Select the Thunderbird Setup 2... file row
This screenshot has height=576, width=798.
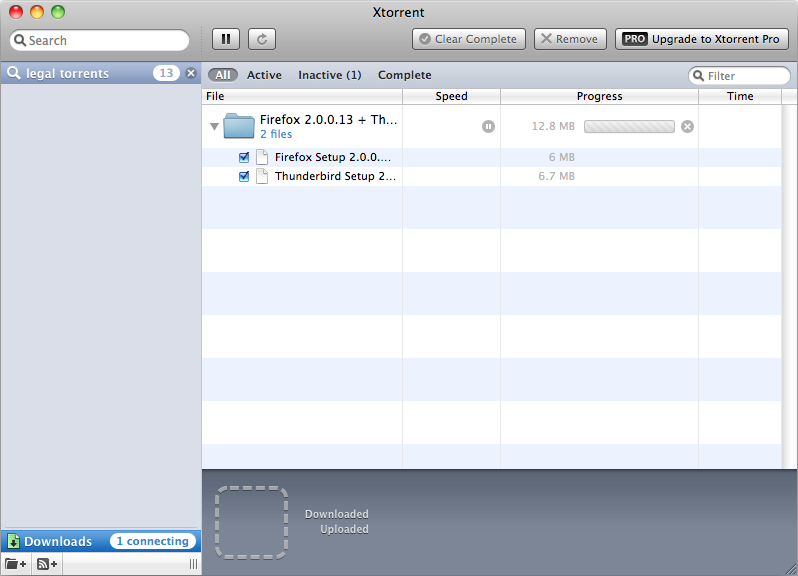pos(492,176)
